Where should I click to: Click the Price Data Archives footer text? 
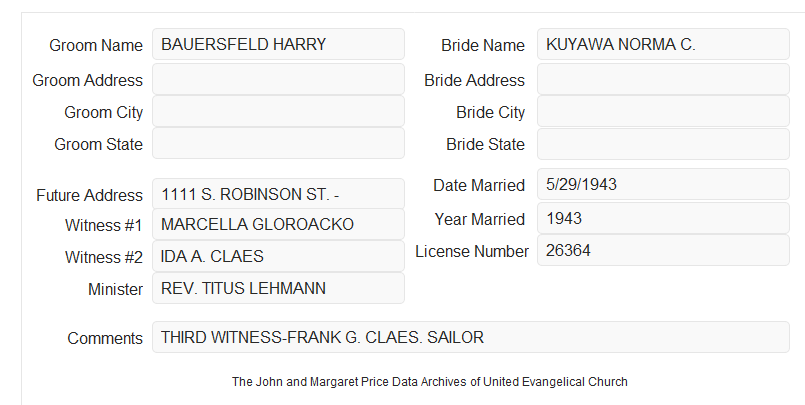tap(429, 382)
